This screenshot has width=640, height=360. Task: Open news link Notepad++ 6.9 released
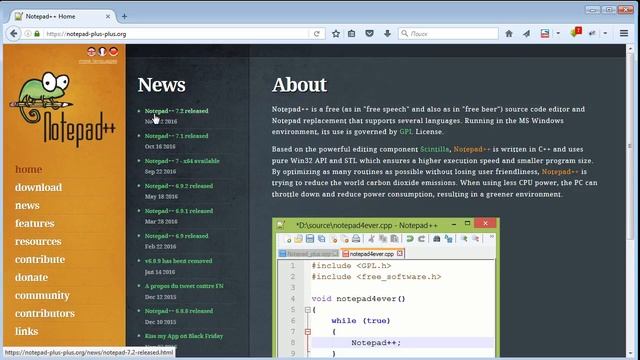[x=176, y=236]
